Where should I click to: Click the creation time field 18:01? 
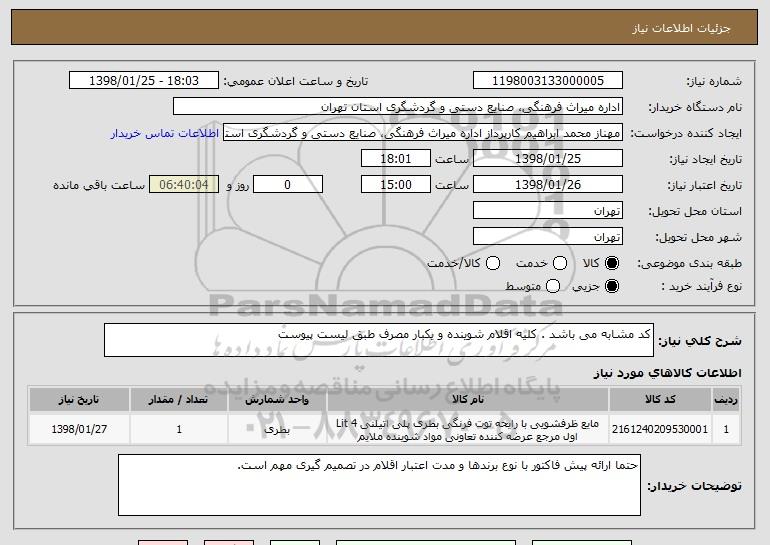396,159
